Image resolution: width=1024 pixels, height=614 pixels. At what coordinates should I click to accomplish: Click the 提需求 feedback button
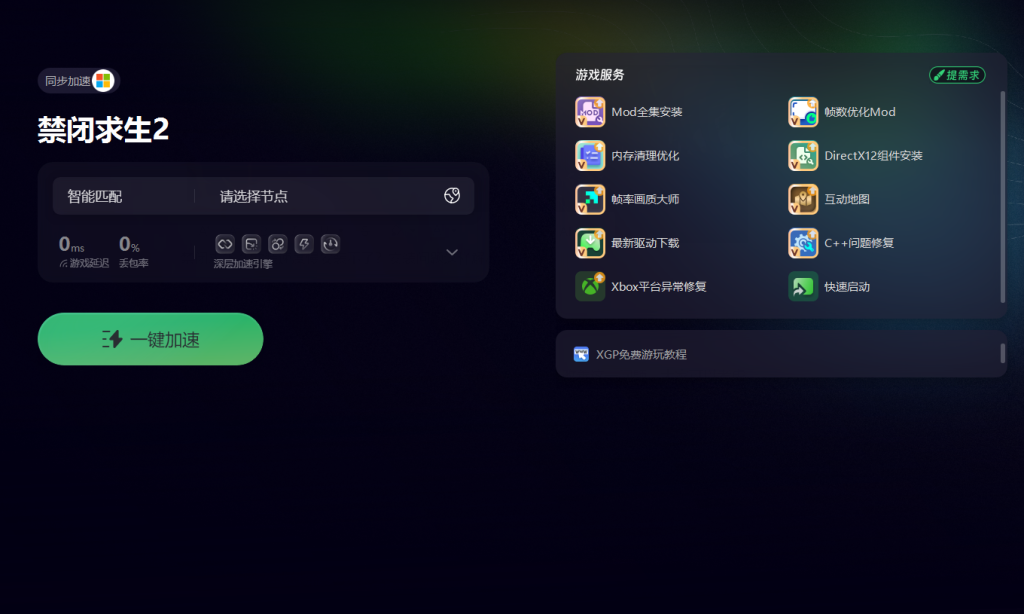coord(957,75)
